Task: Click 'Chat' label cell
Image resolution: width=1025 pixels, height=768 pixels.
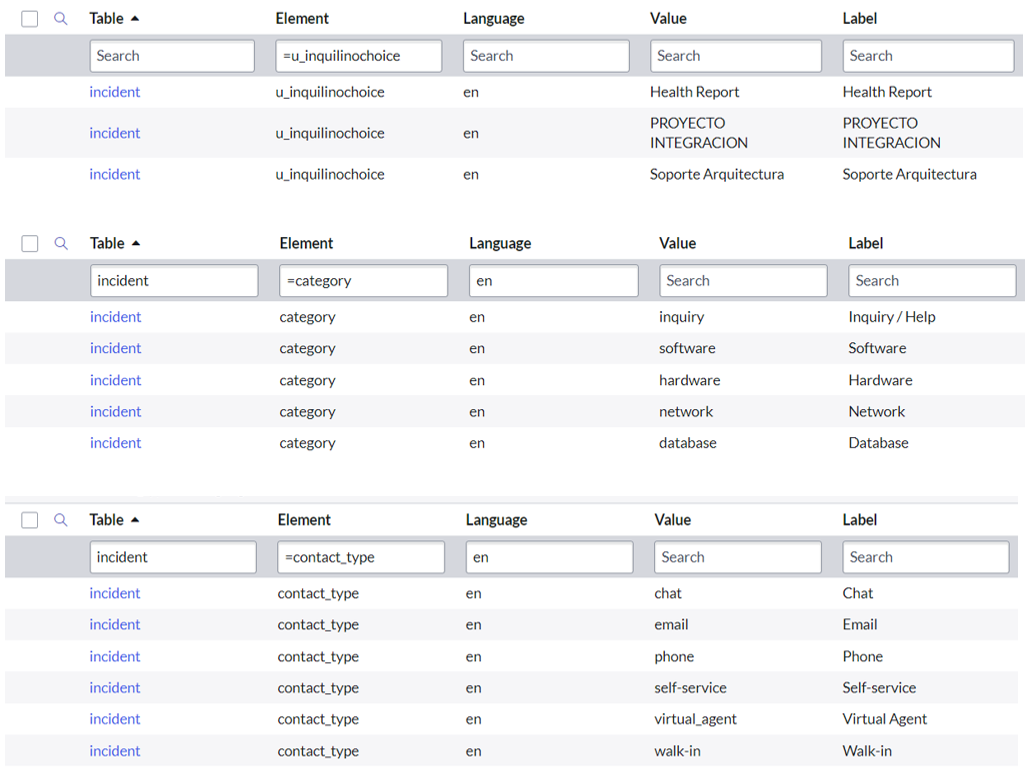Action: click(x=858, y=593)
